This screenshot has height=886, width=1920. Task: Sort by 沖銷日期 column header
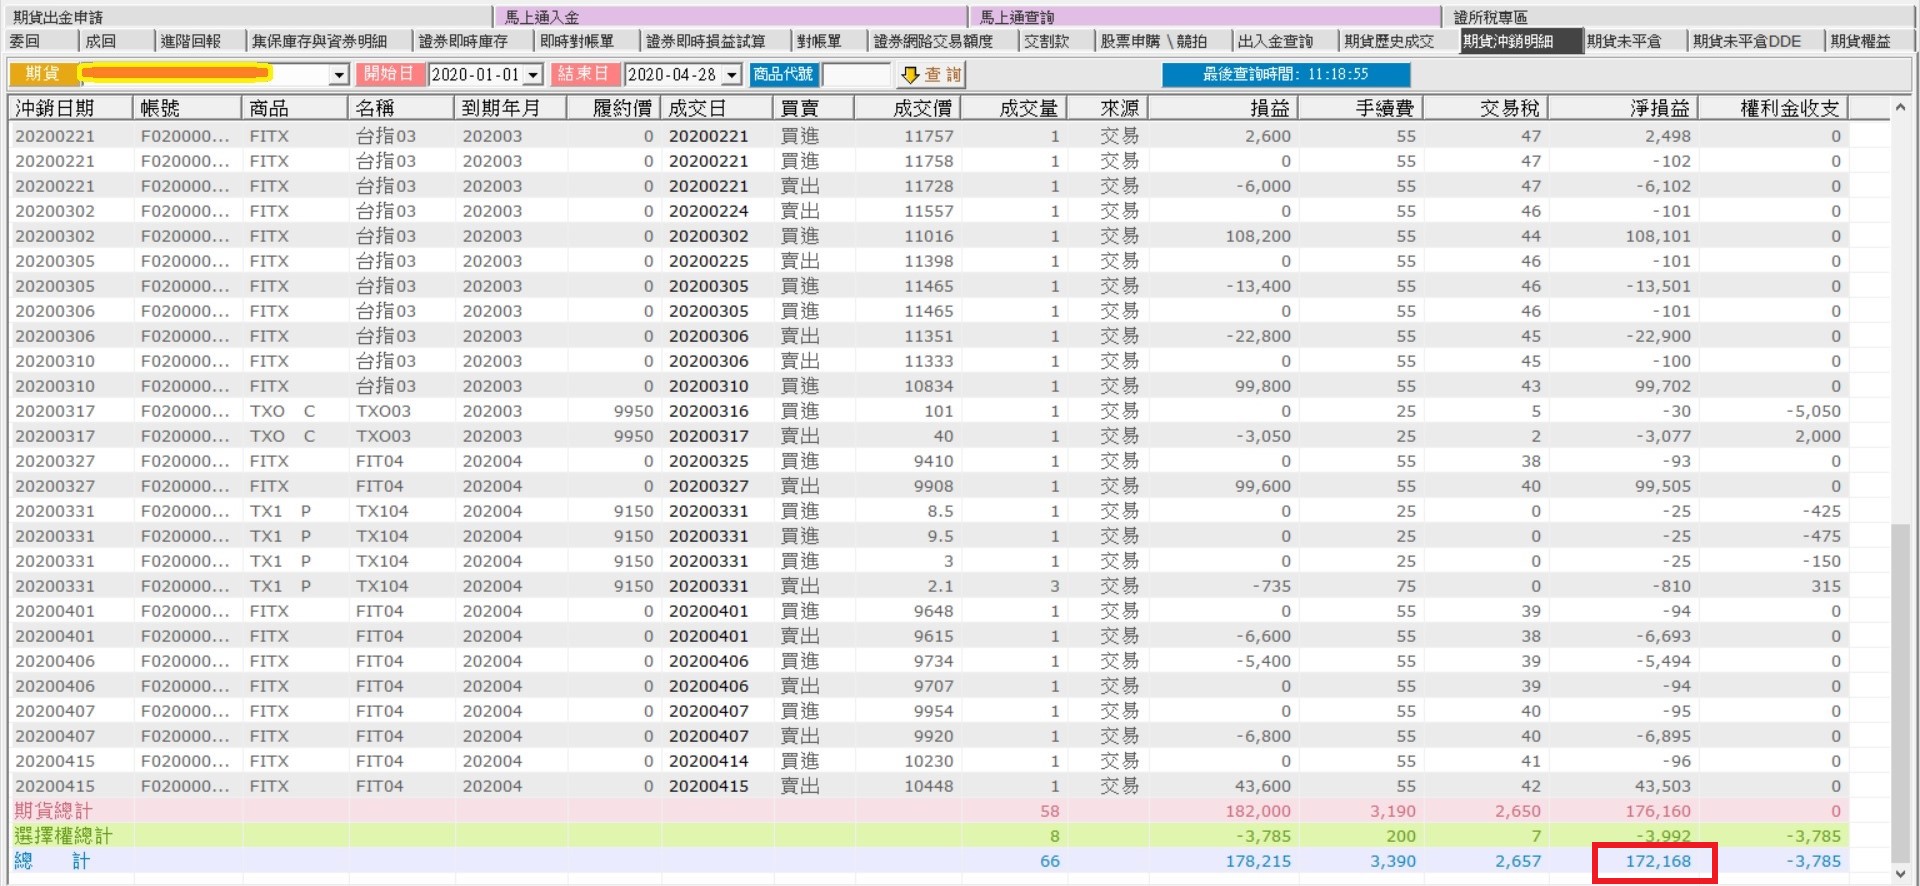[70, 108]
